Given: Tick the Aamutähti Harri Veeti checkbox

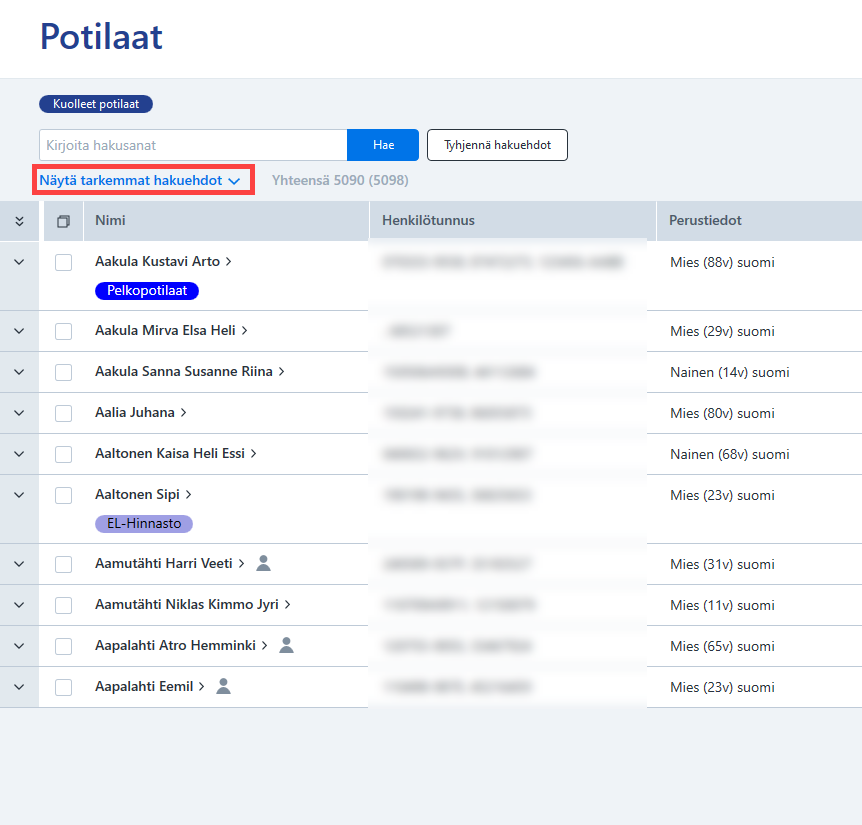Looking at the screenshot, I should point(63,564).
